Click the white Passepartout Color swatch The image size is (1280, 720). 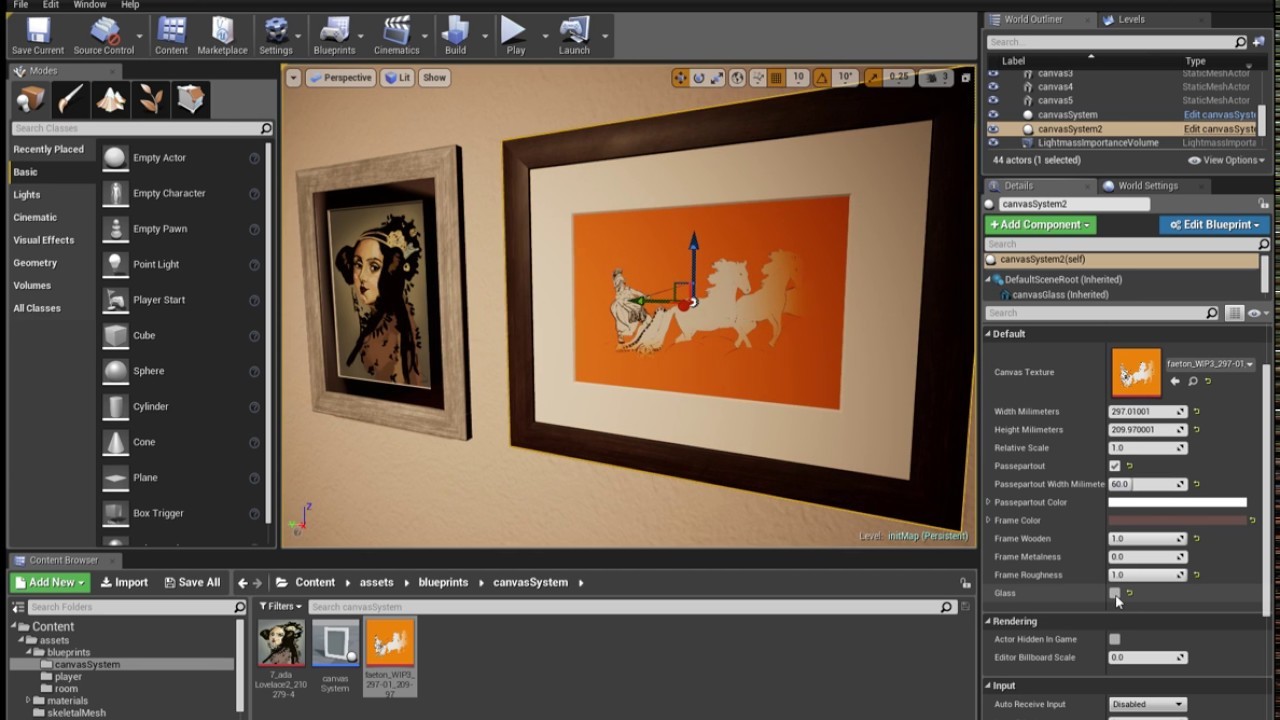tap(1178, 502)
